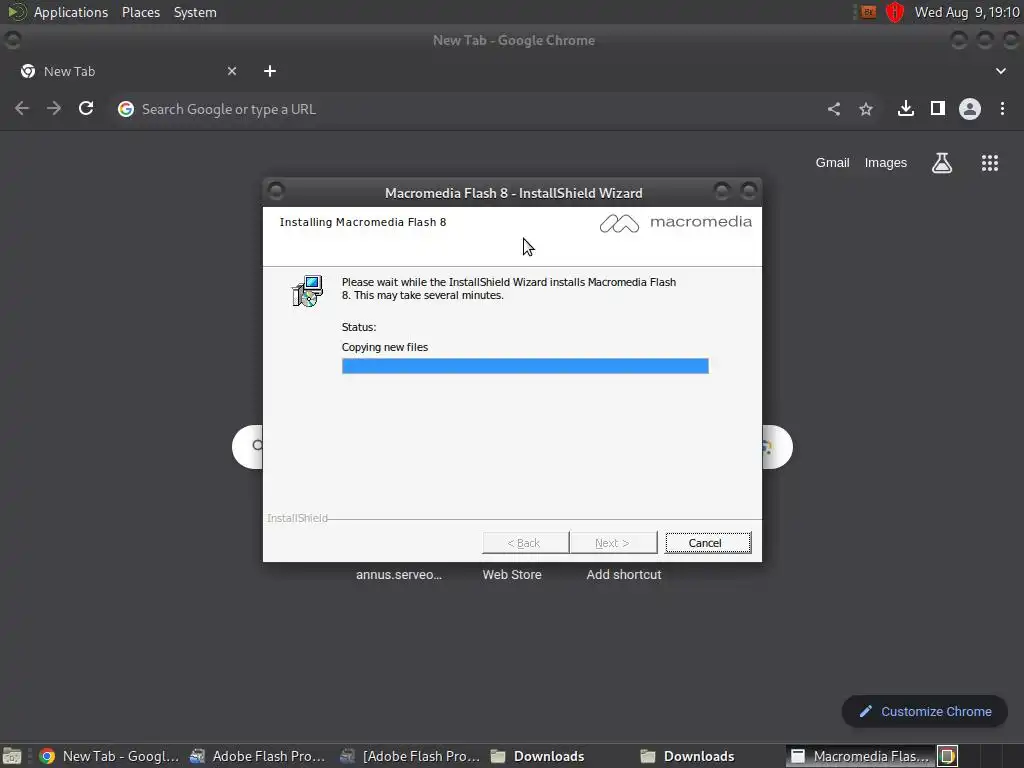Viewport: 1024px width, 768px height.
Task: Share this page icon in Chrome
Action: coord(834,109)
